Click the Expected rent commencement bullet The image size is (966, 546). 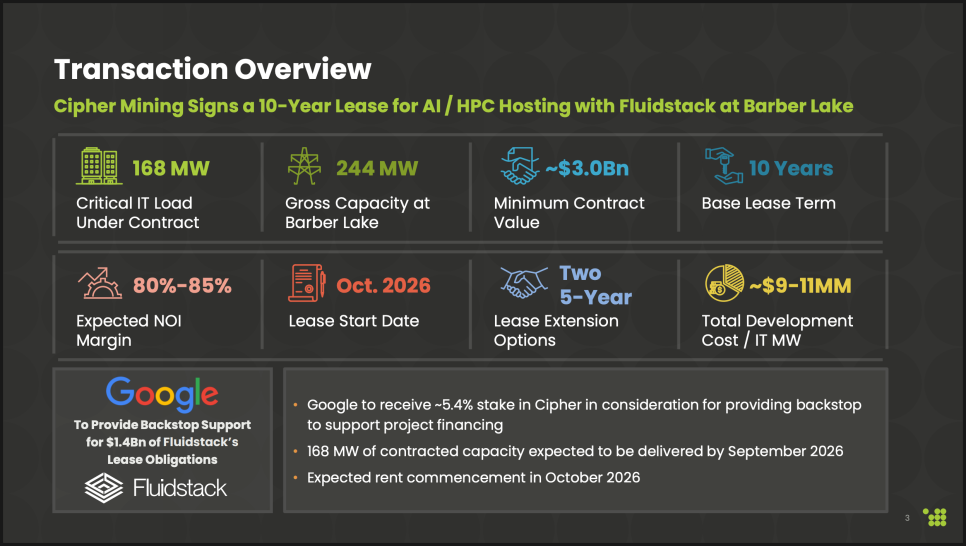pos(473,477)
